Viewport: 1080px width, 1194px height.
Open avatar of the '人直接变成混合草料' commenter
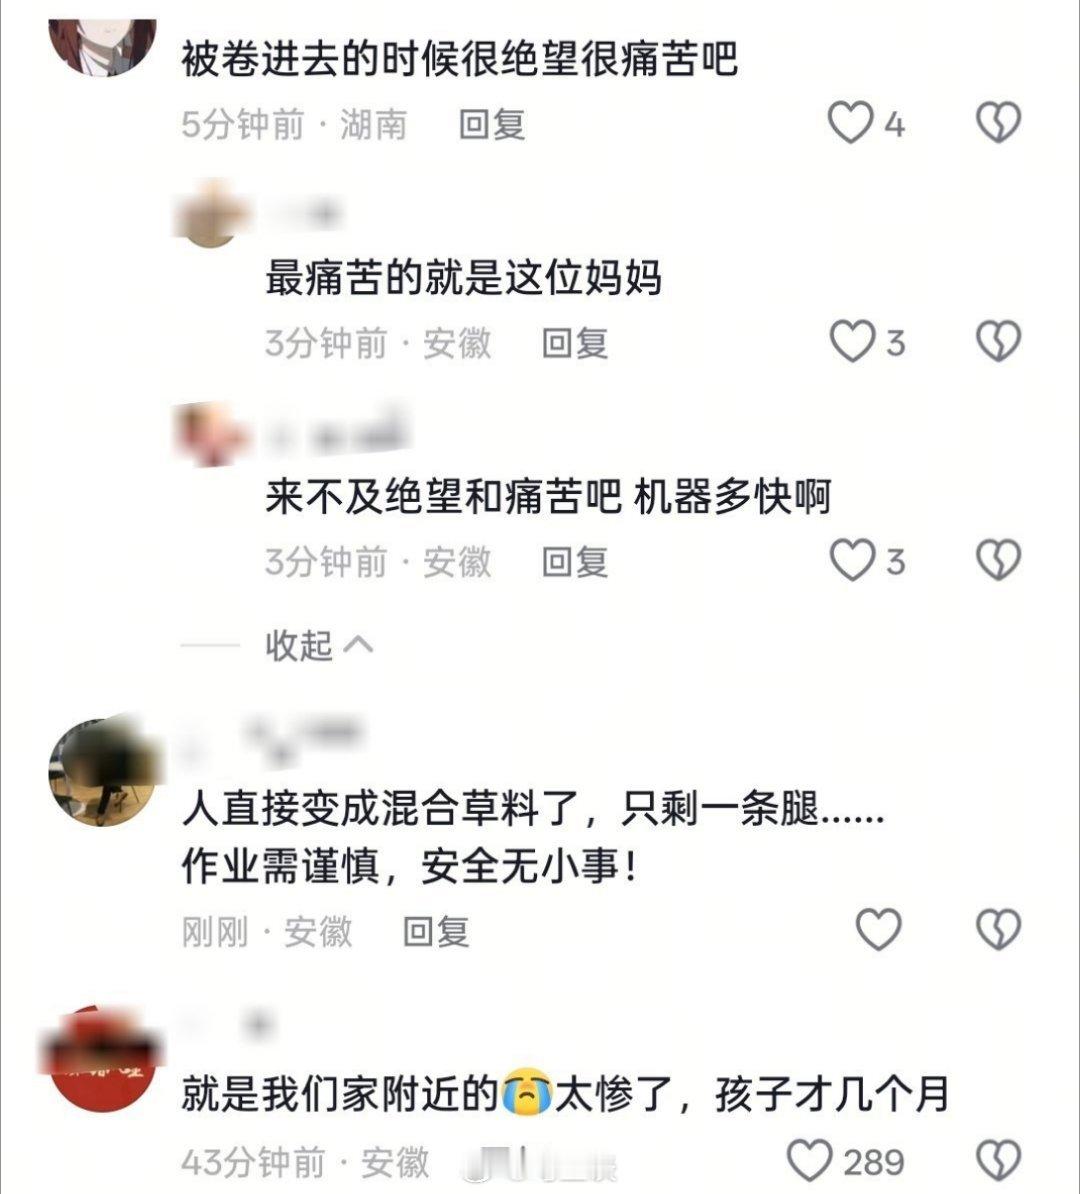tap(102, 772)
